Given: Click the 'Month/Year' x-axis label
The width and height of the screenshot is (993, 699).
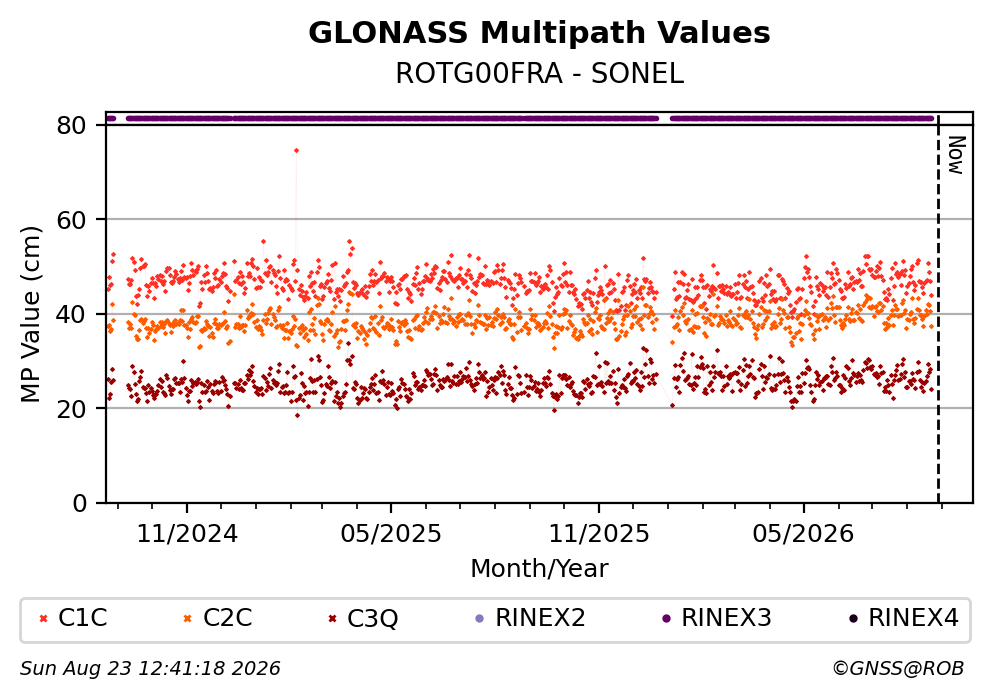Looking at the screenshot, I should [539, 568].
